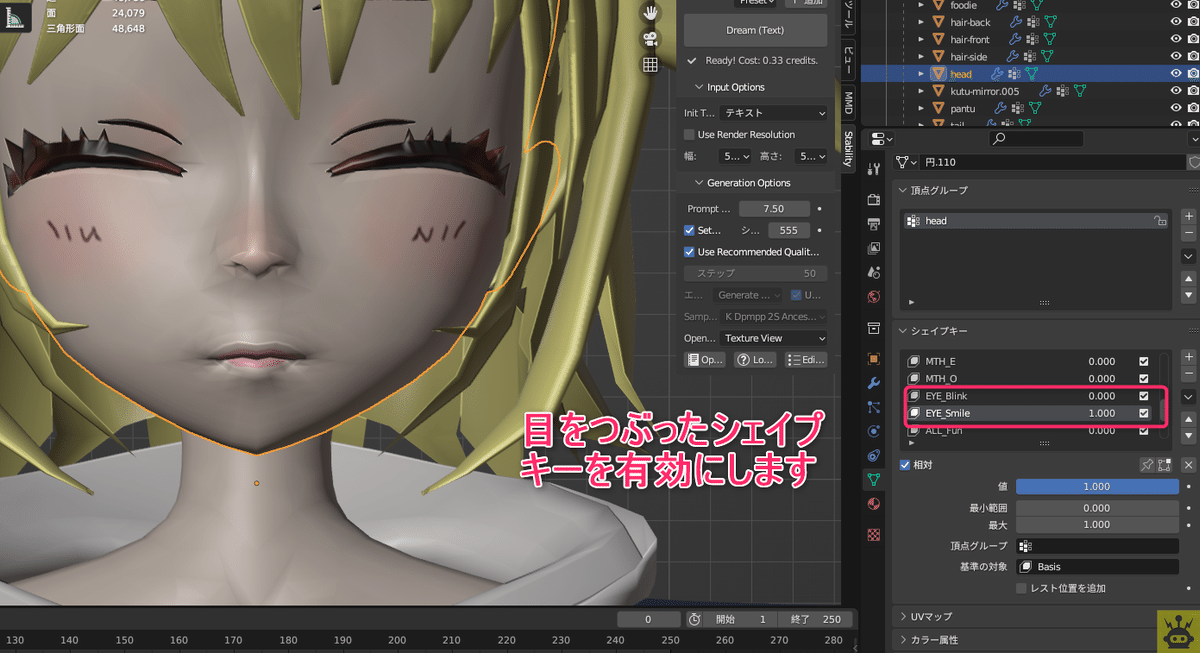This screenshot has height=653, width=1200.
Task: Toggle shape key pin icon
Action: [x=1148, y=465]
